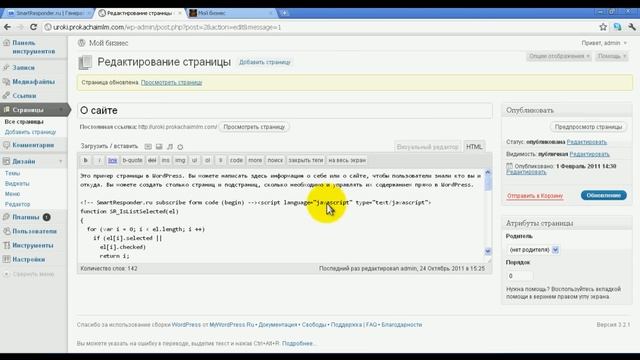Image resolution: width=640 pixels, height=360 pixels.
Task: Collapse the Дизайн menu arrow
Action: coord(61,161)
